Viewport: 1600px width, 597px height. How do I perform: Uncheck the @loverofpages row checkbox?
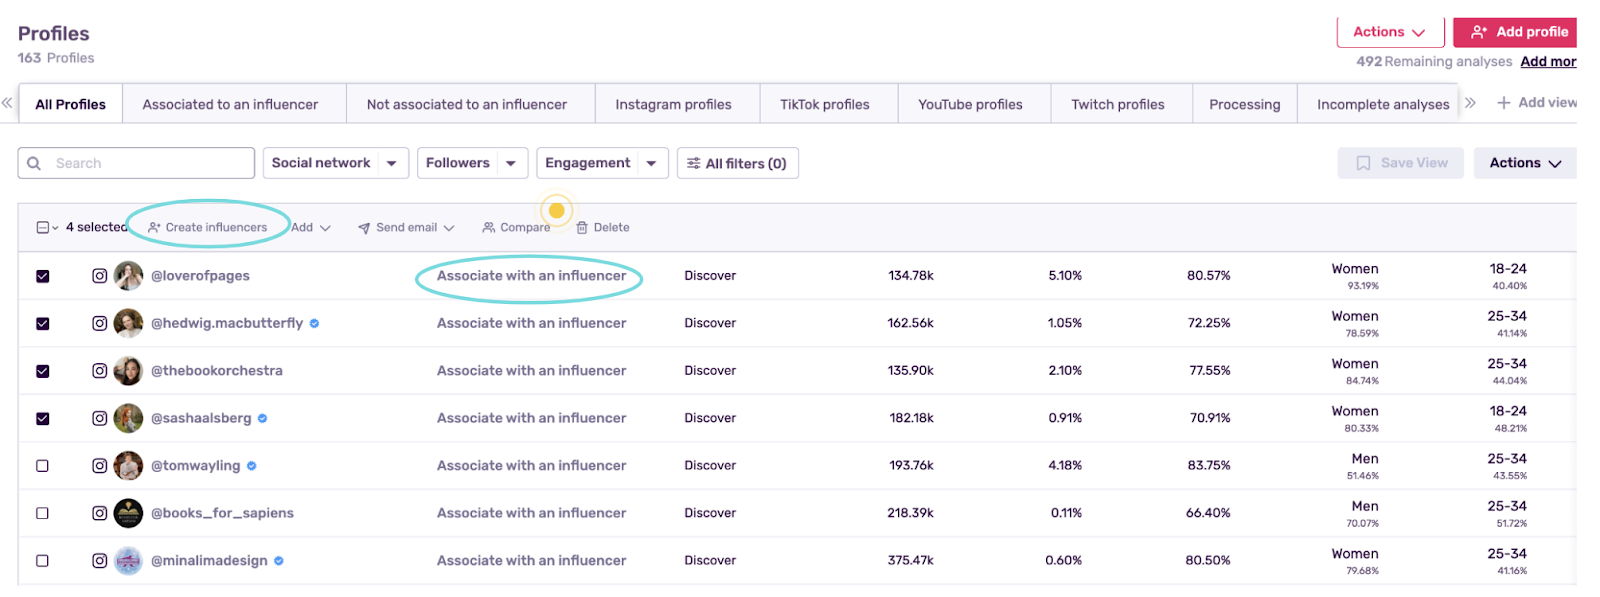click(x=42, y=276)
